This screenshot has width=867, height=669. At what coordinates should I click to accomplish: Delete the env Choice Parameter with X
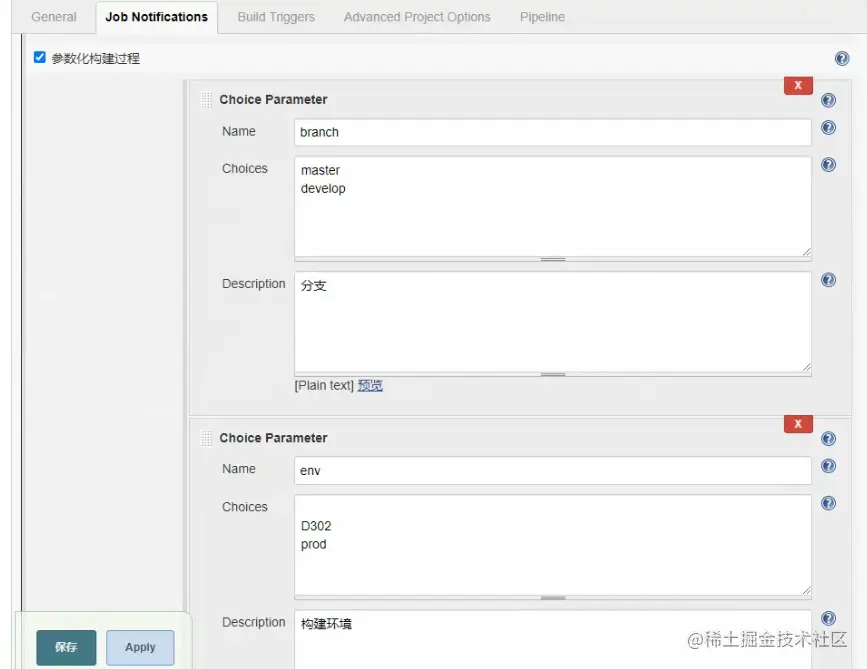click(x=798, y=424)
